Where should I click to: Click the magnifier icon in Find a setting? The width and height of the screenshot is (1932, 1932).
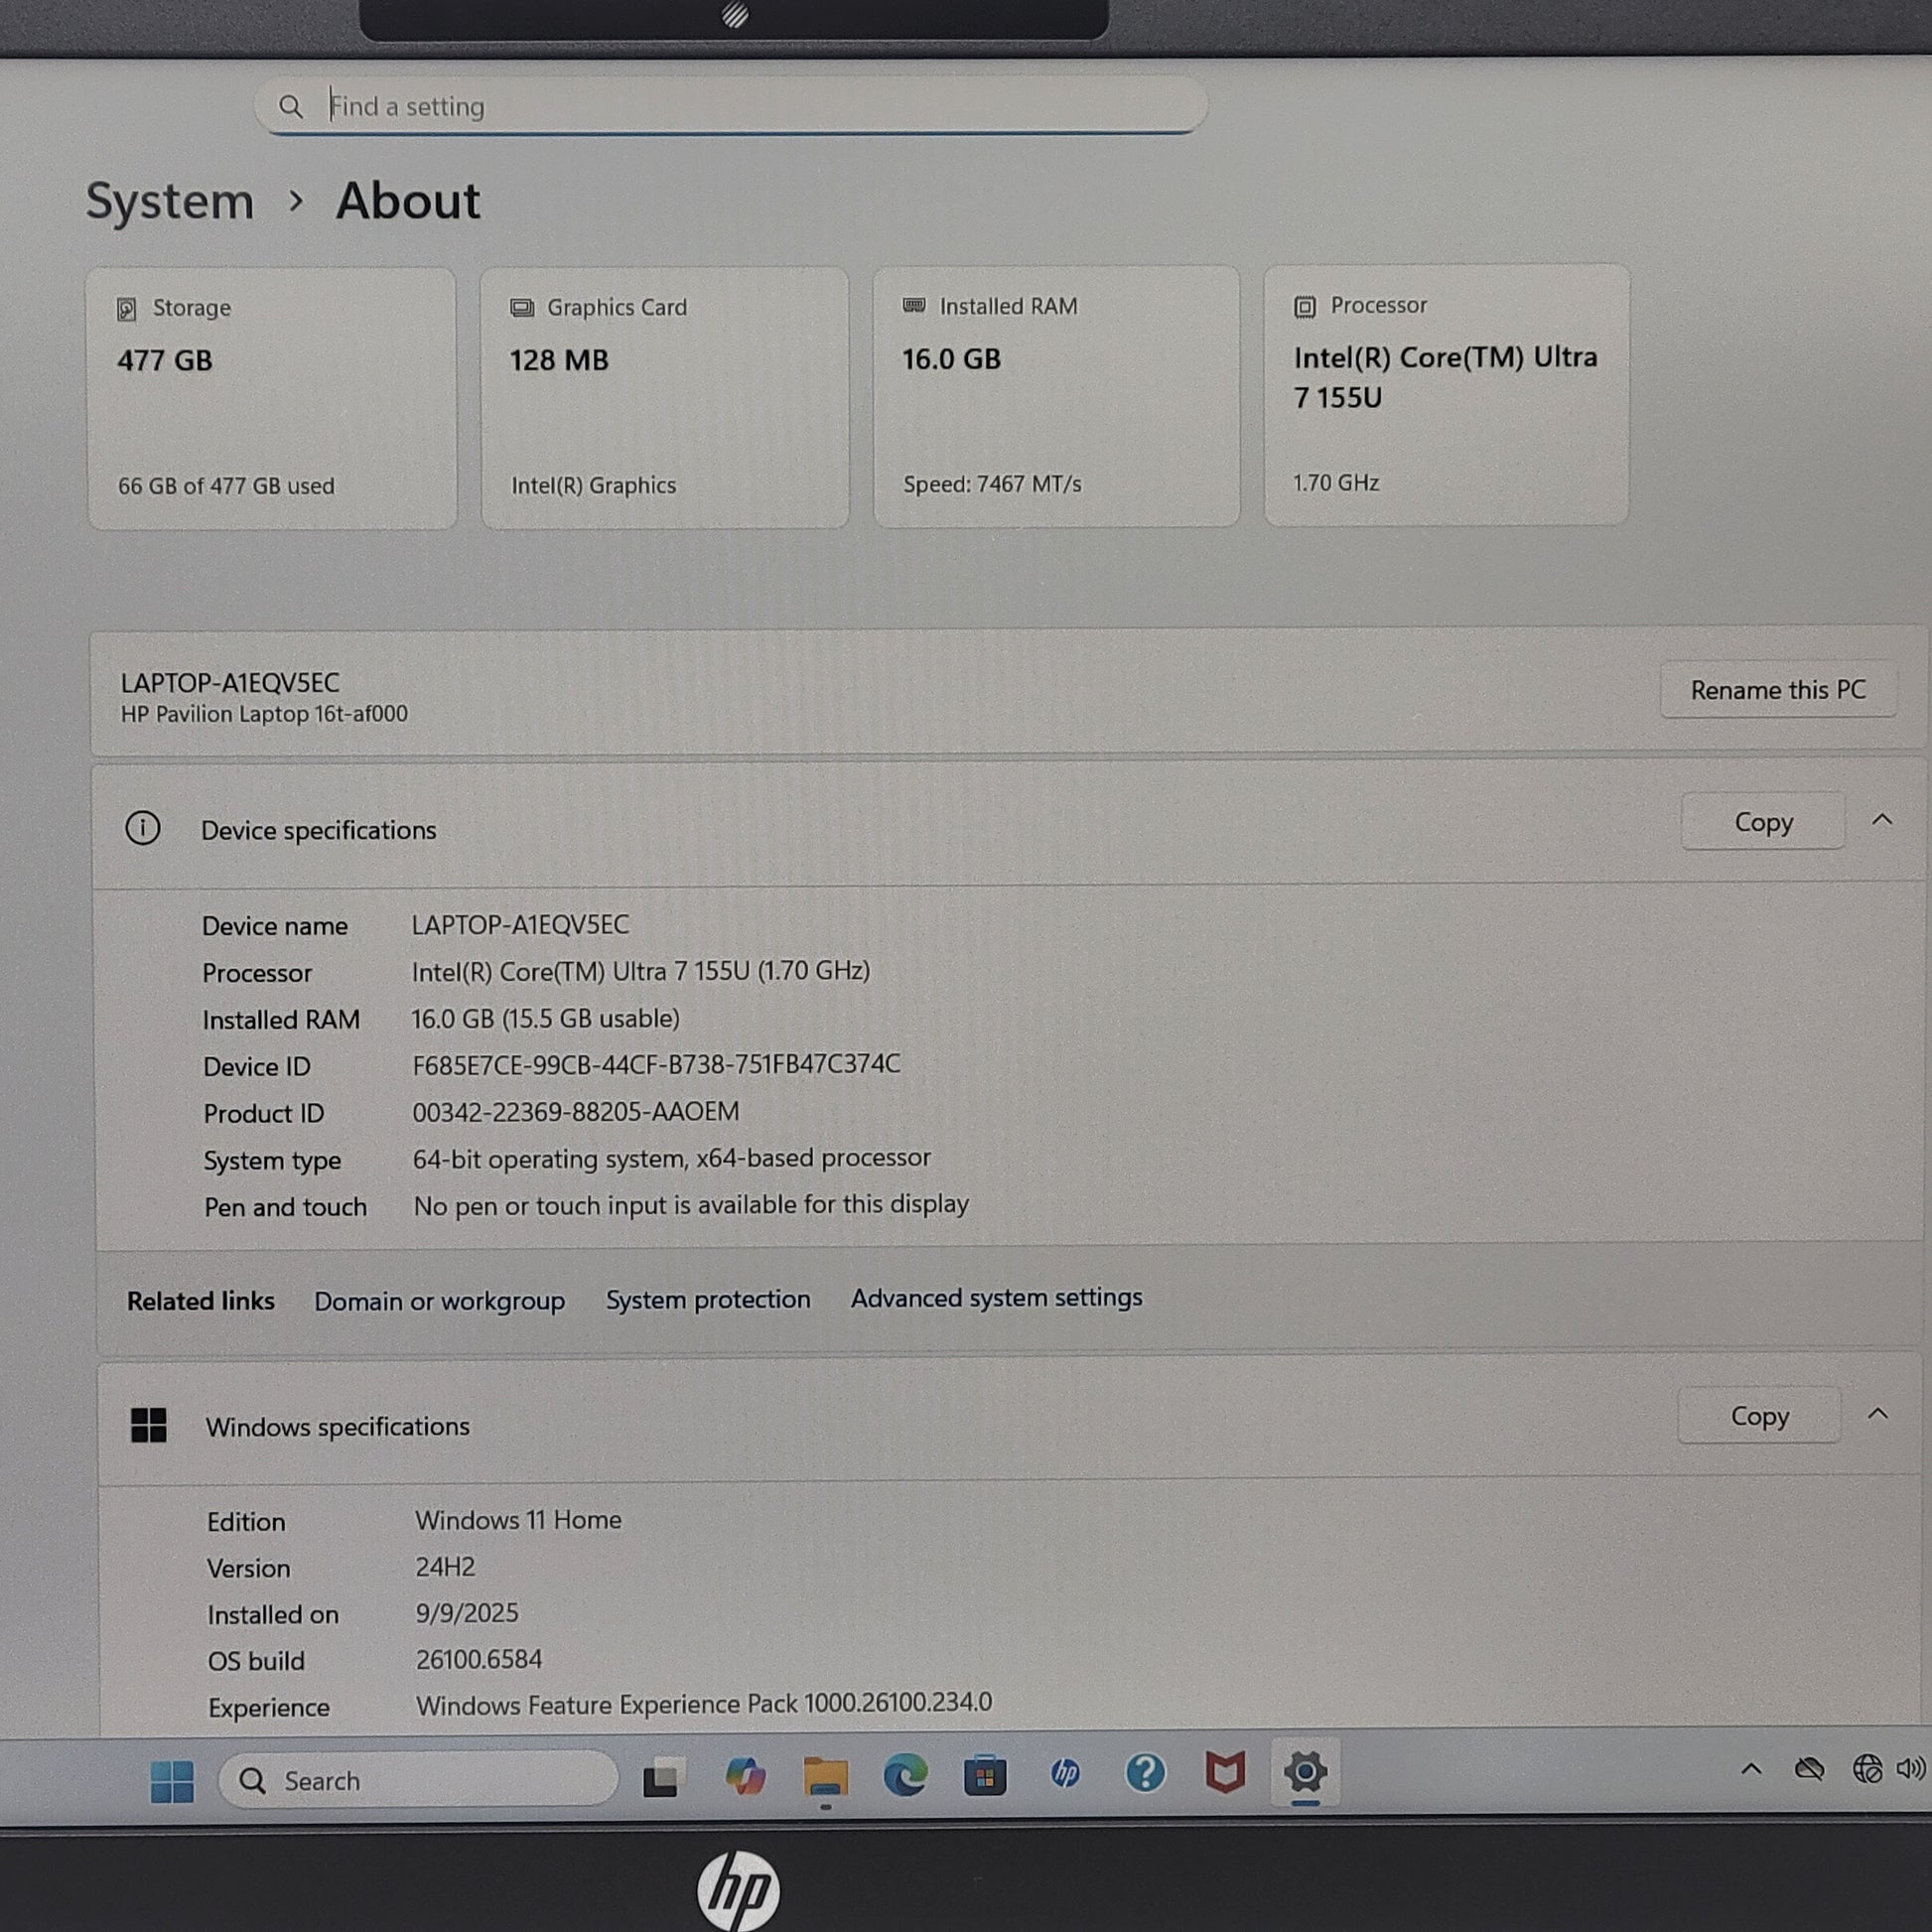pos(291,106)
